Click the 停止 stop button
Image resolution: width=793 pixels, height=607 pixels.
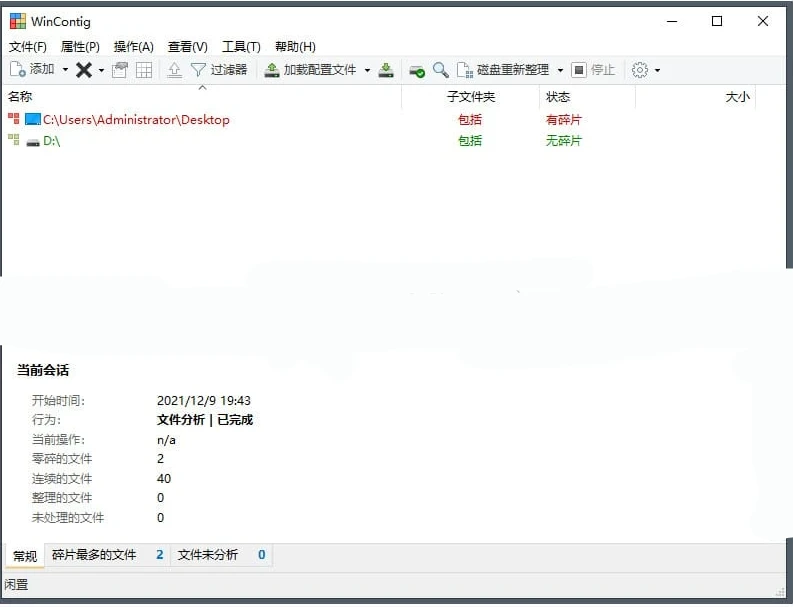click(x=593, y=70)
